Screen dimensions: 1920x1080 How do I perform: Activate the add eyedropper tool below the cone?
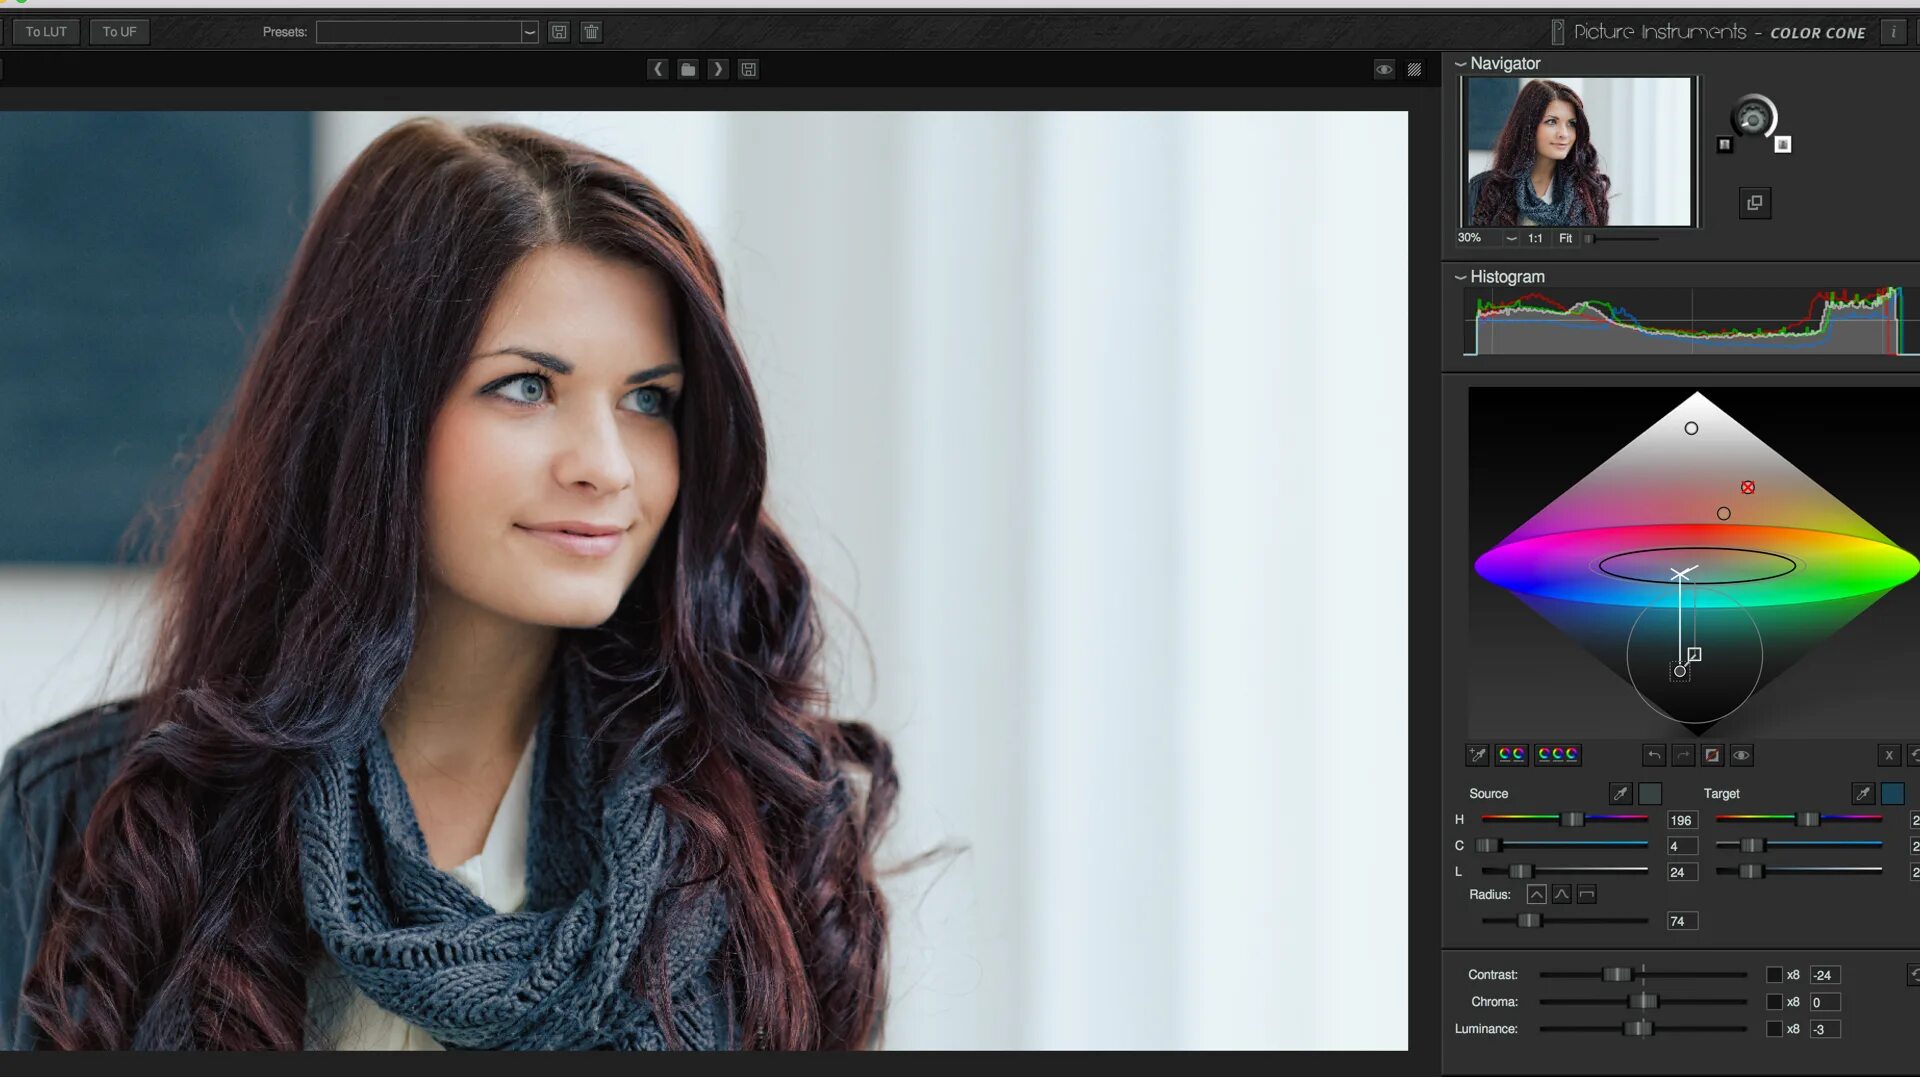[x=1477, y=756]
